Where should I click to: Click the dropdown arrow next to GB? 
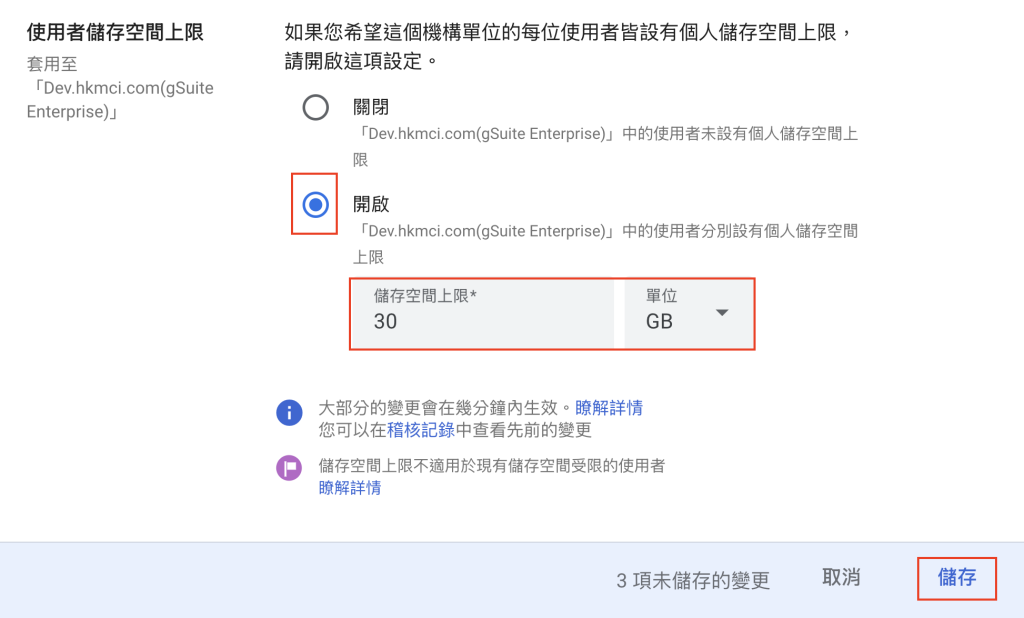[722, 313]
